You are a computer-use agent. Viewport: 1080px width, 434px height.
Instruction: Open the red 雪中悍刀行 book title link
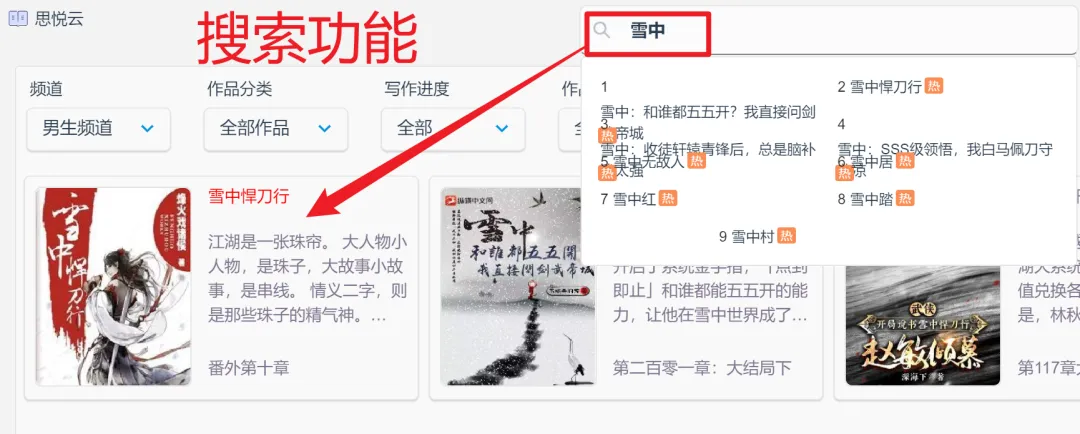(x=249, y=196)
